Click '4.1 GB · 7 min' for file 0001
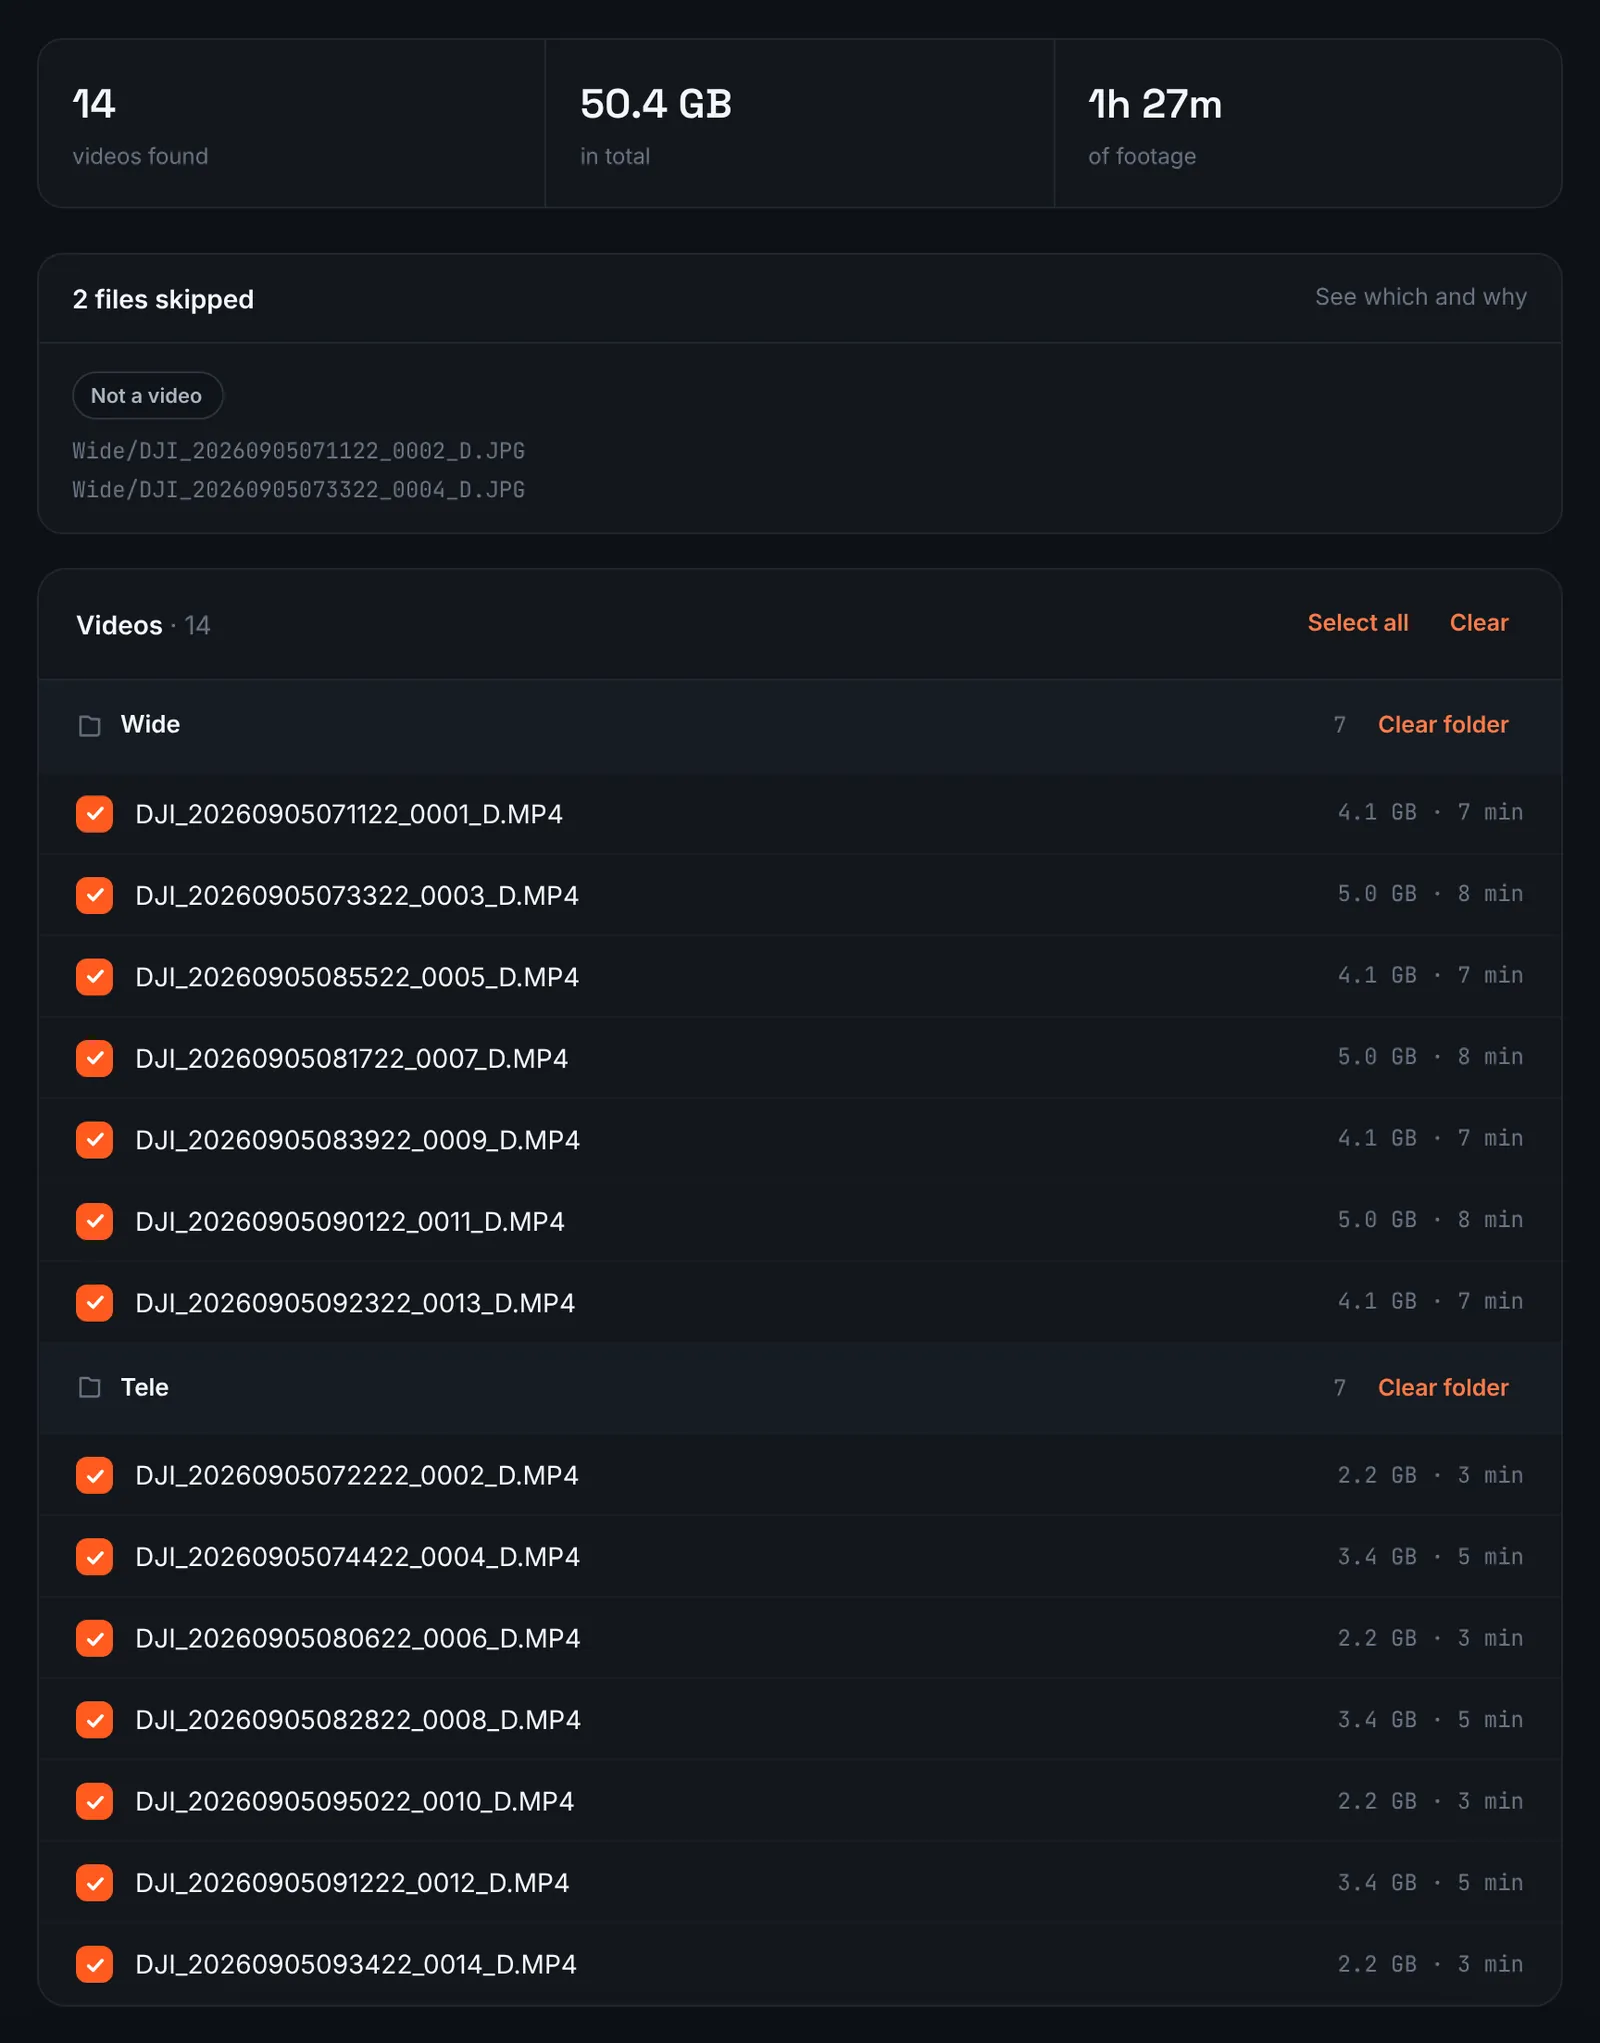 [1430, 812]
